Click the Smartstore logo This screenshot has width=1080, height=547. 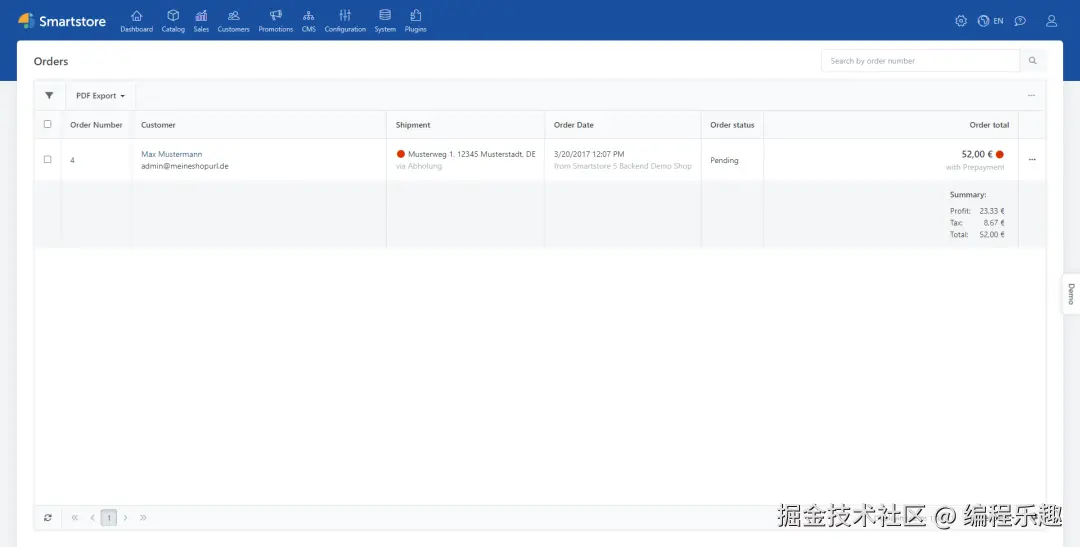point(62,21)
